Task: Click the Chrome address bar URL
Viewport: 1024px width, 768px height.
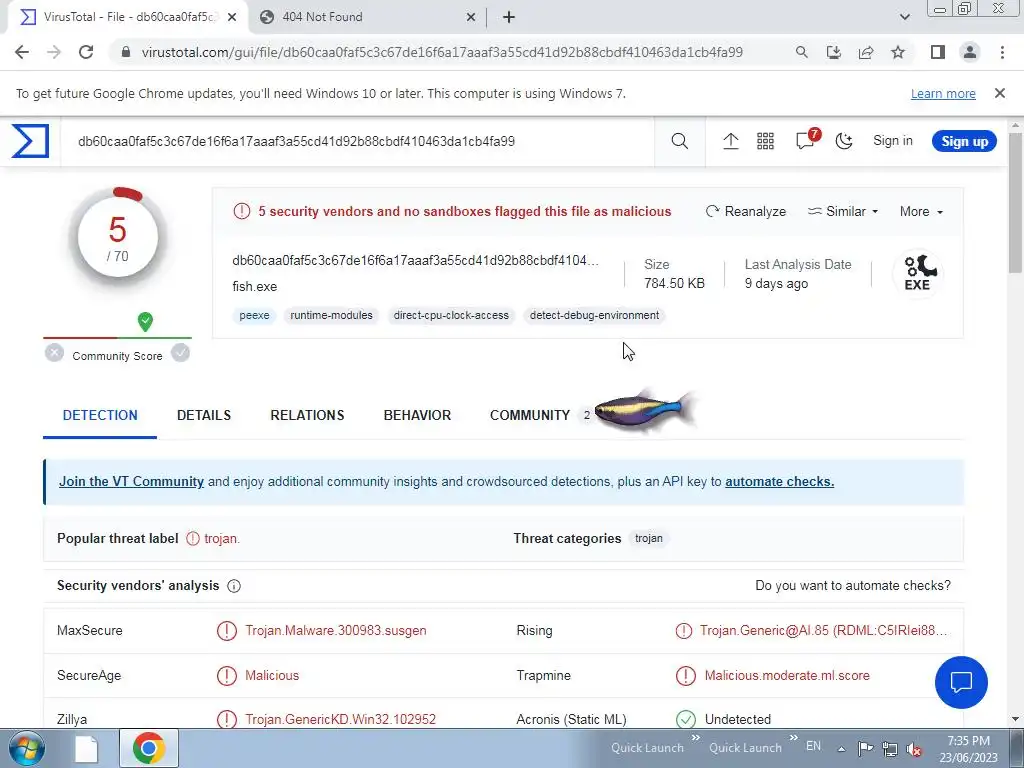Action: tap(441, 52)
